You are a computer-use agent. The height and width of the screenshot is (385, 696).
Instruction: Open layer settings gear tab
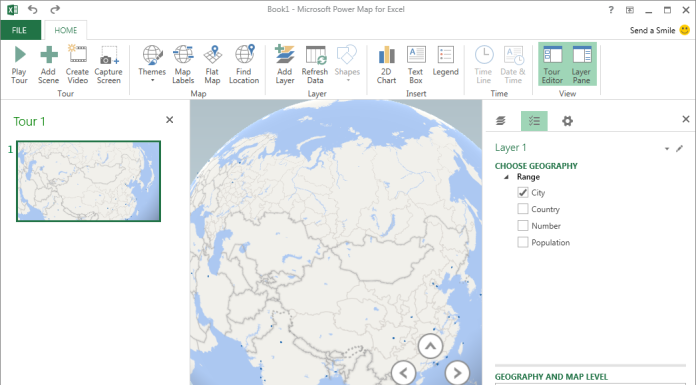(567, 121)
